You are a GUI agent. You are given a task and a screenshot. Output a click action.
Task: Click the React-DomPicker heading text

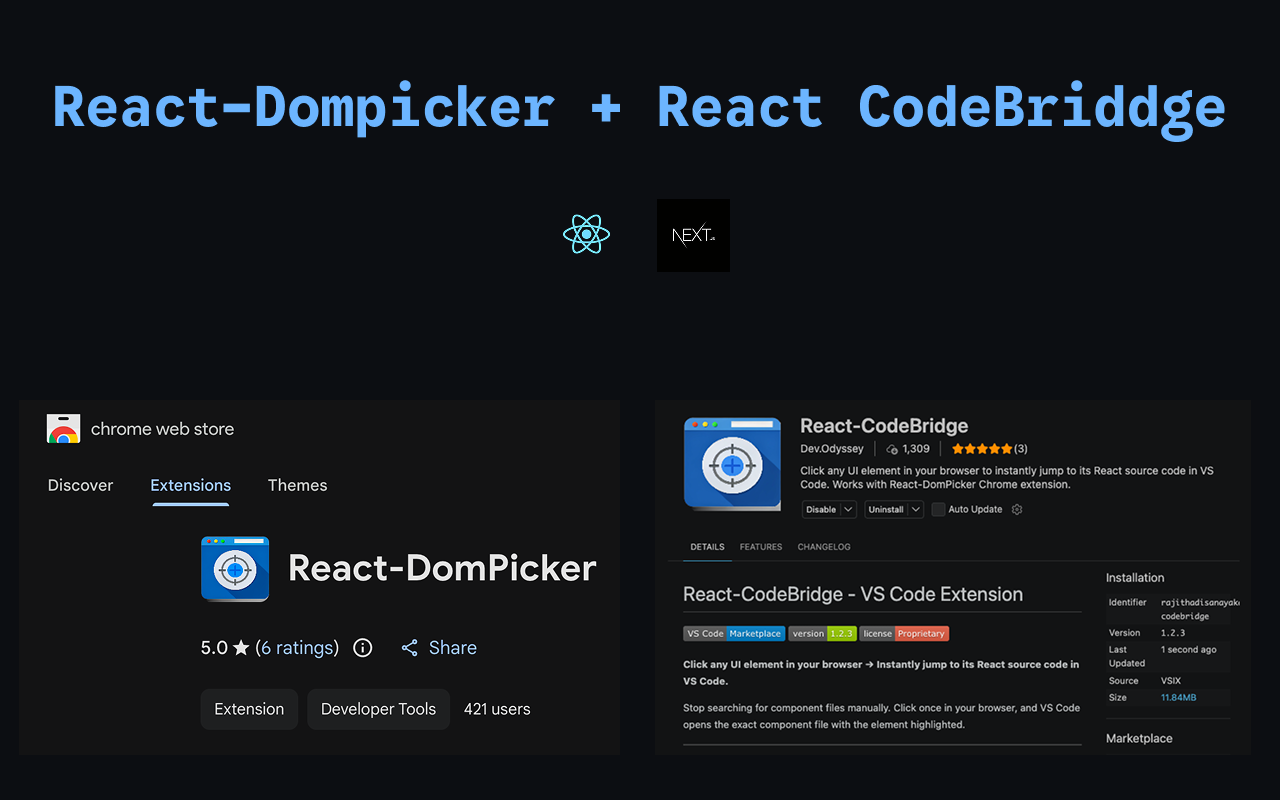442,568
